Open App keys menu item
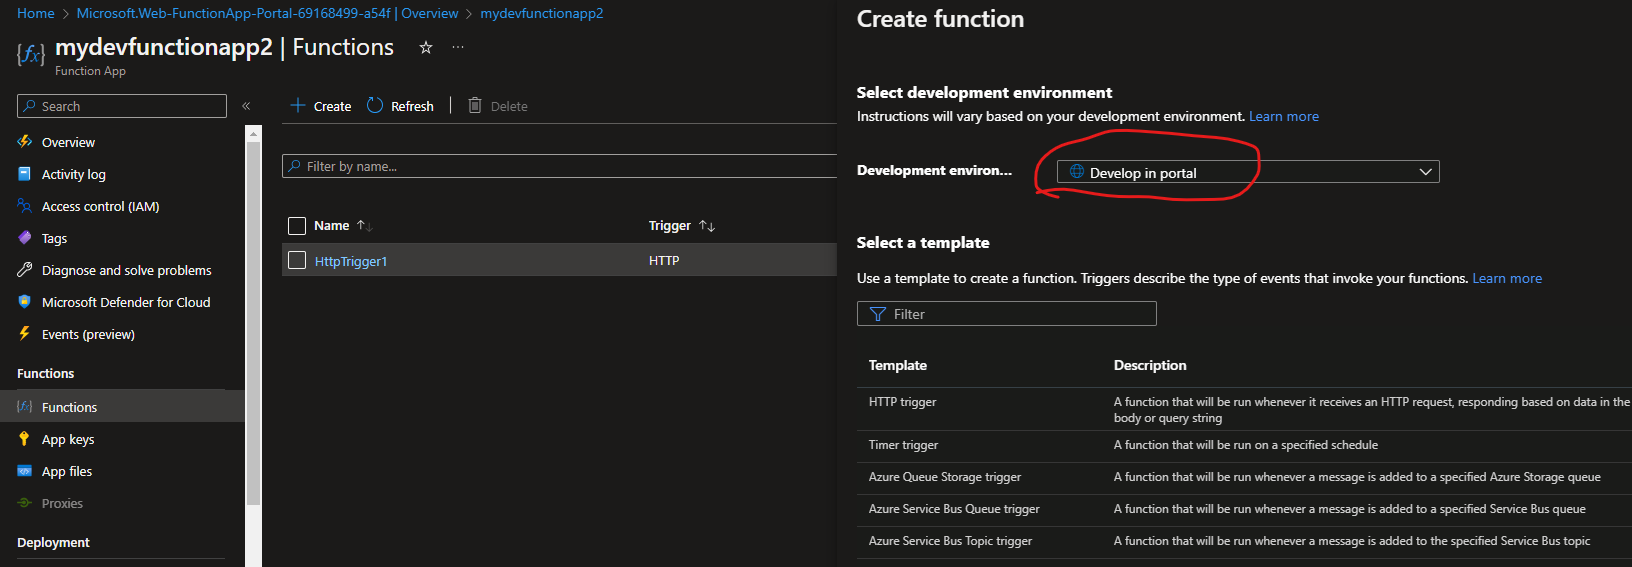 (x=68, y=439)
